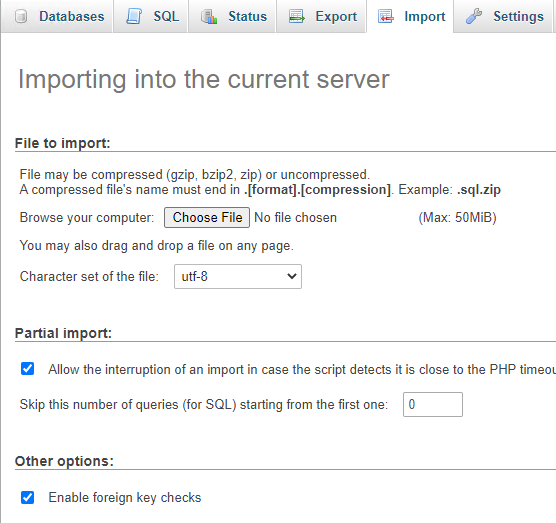Uncheck allow interruption of import checkbox
Image resolution: width=556 pixels, height=523 pixels.
pyautogui.click(x=27, y=369)
